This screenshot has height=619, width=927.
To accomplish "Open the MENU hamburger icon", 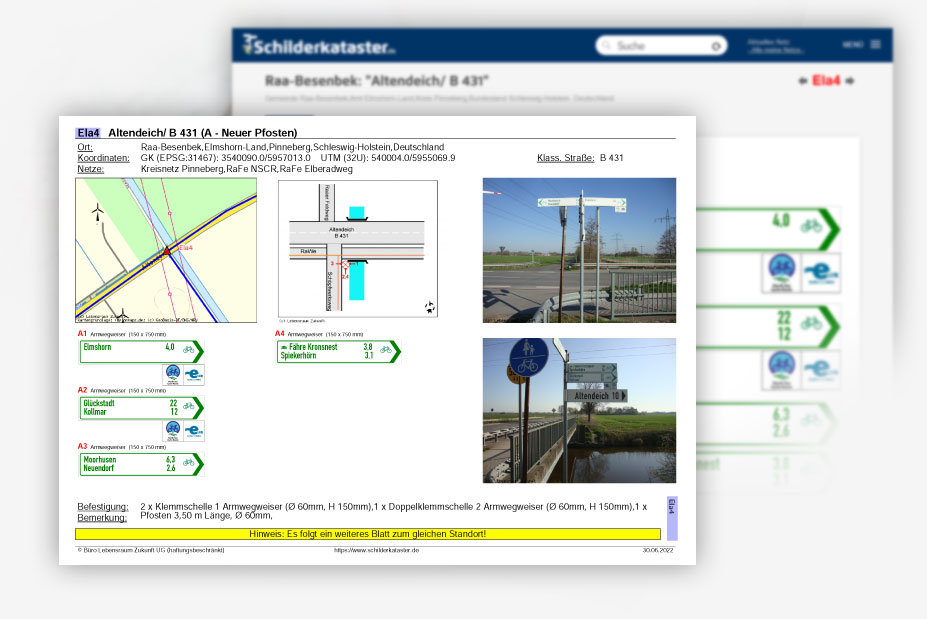I will tap(876, 45).
